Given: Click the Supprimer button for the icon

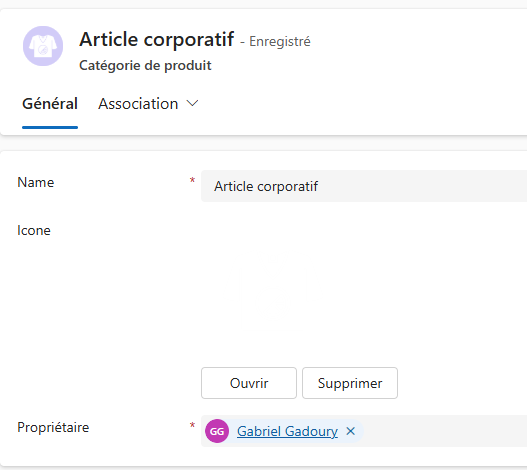Looking at the screenshot, I should (350, 383).
